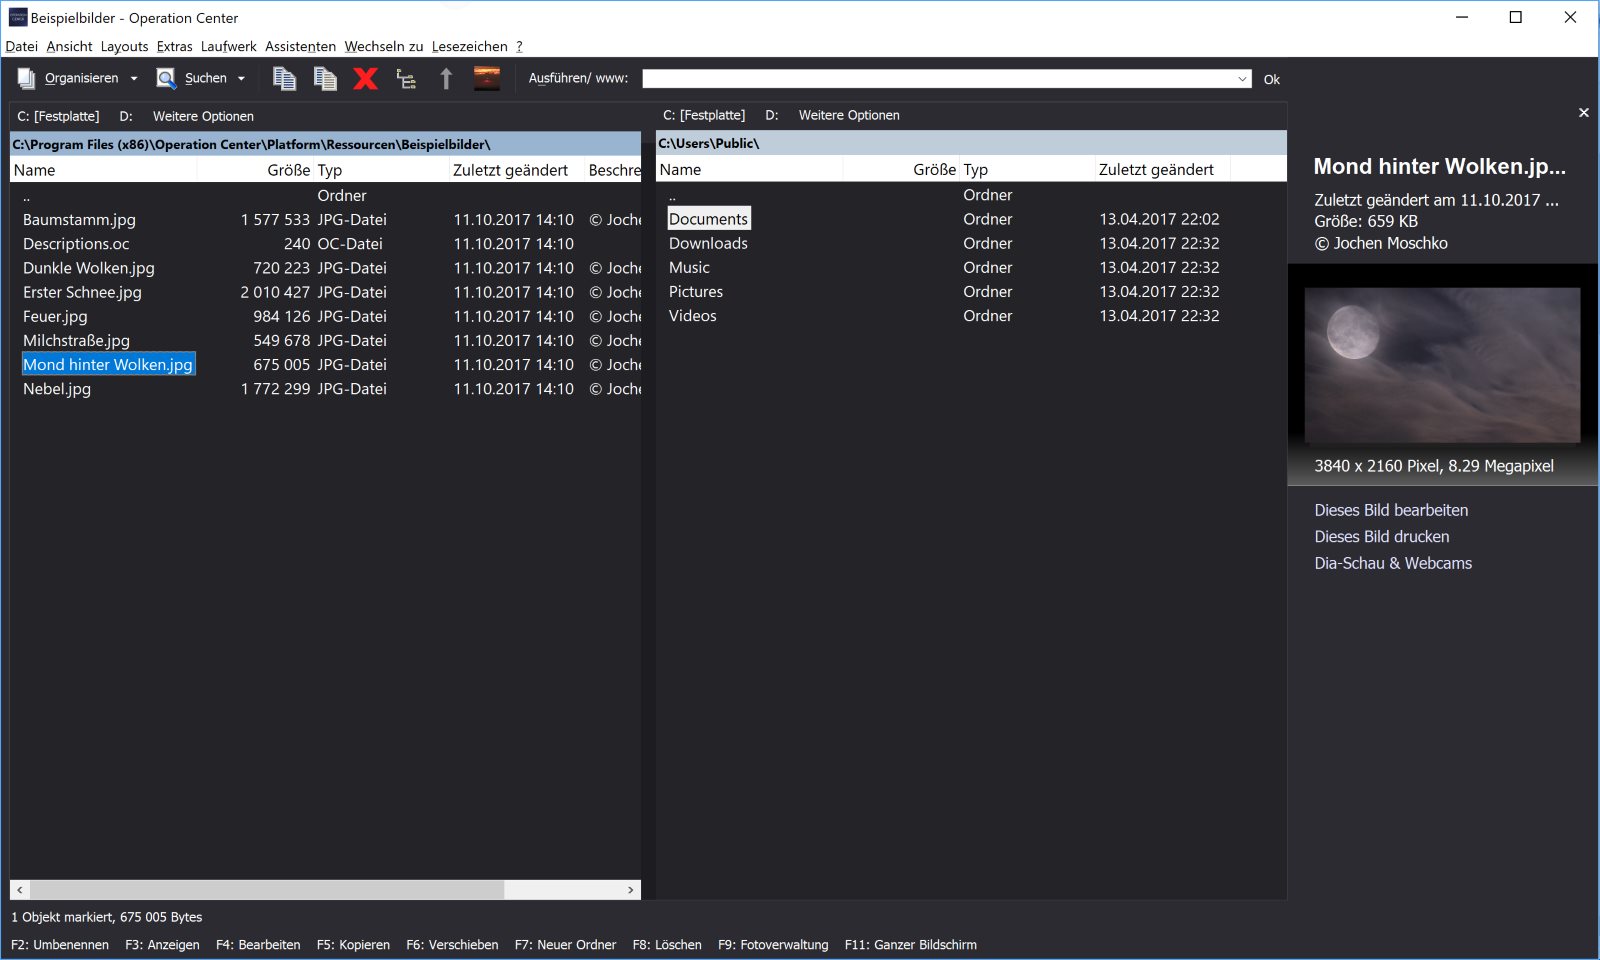Viewport: 1600px width, 960px height.
Task: Open the Assistenten menu
Action: click(300, 46)
